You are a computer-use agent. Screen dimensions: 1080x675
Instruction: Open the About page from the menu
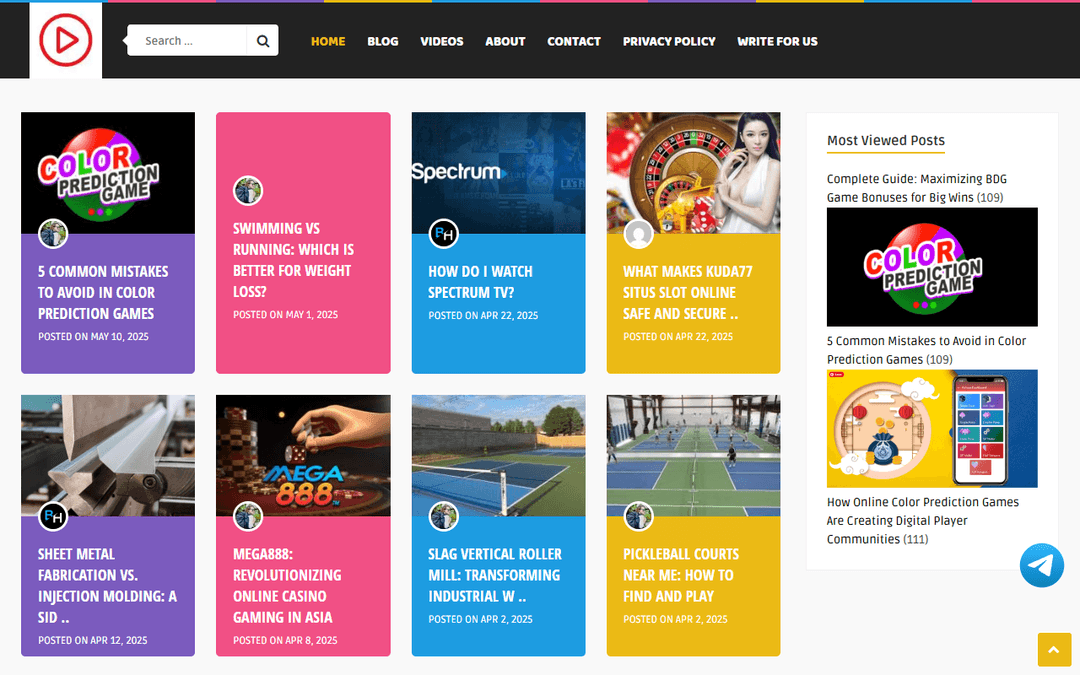(505, 41)
